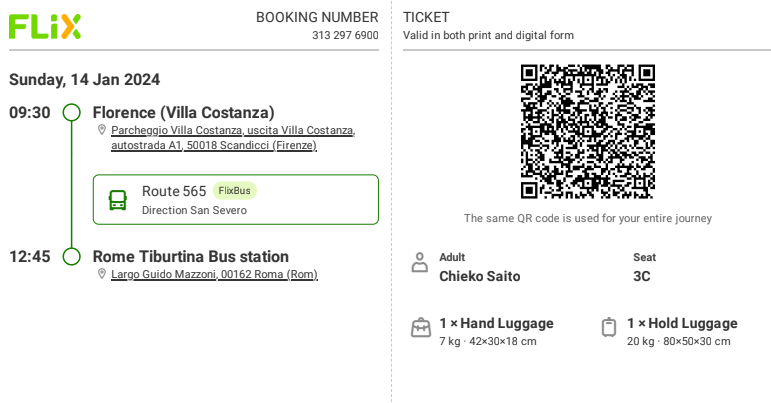Click the Rome Tiburtina Bus station heading
Viewport: 771px width, 403px height.
(191, 257)
